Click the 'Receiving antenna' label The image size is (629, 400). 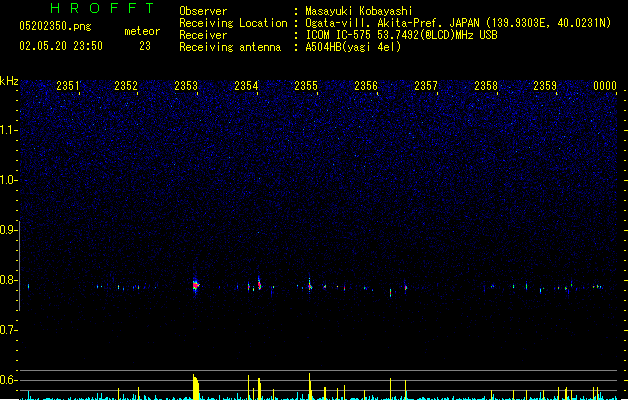tap(230, 47)
